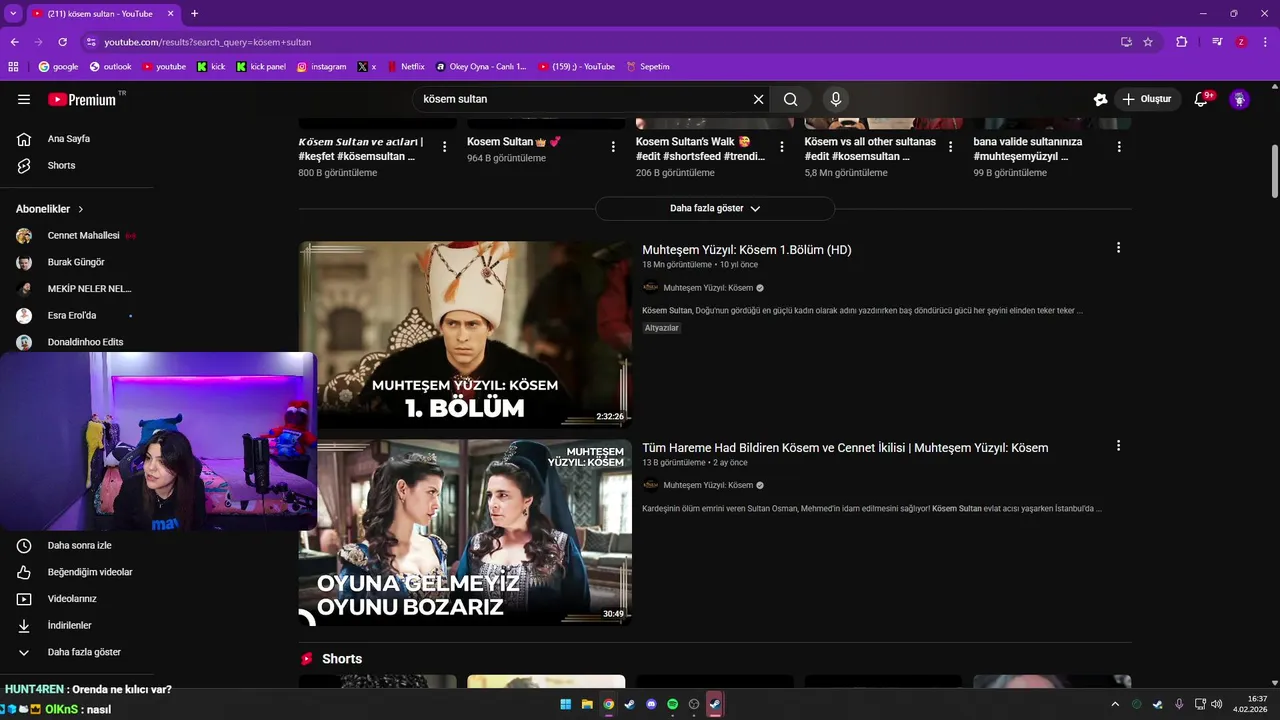The width and height of the screenshot is (1280, 720).
Task: Expand Daha fazla göster under Shorts row
Action: (715, 208)
